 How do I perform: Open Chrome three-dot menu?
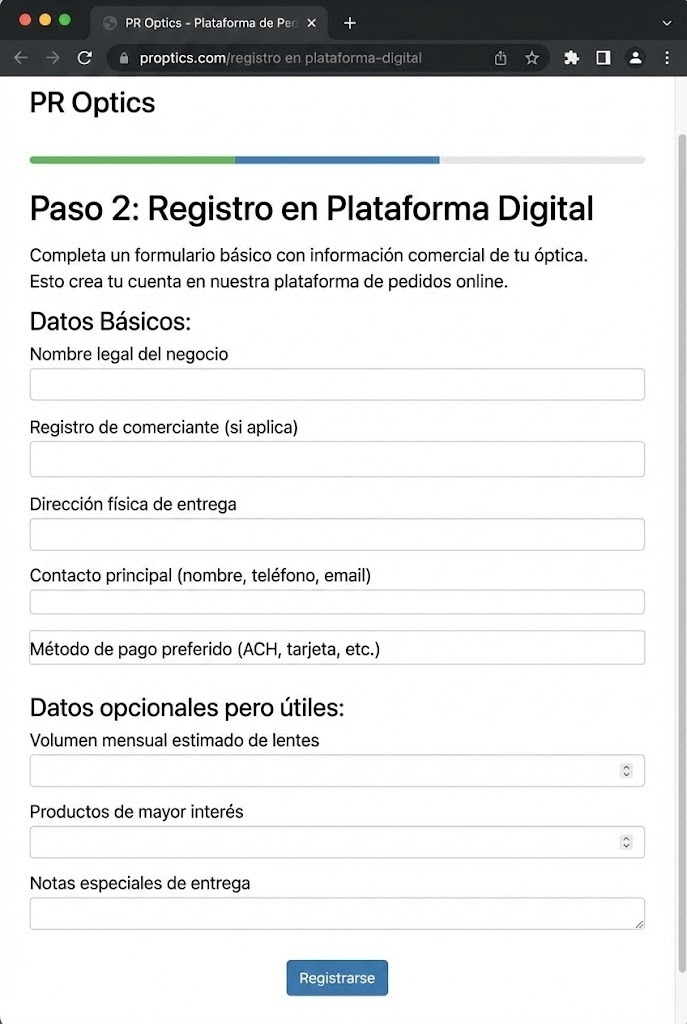[x=666, y=58]
